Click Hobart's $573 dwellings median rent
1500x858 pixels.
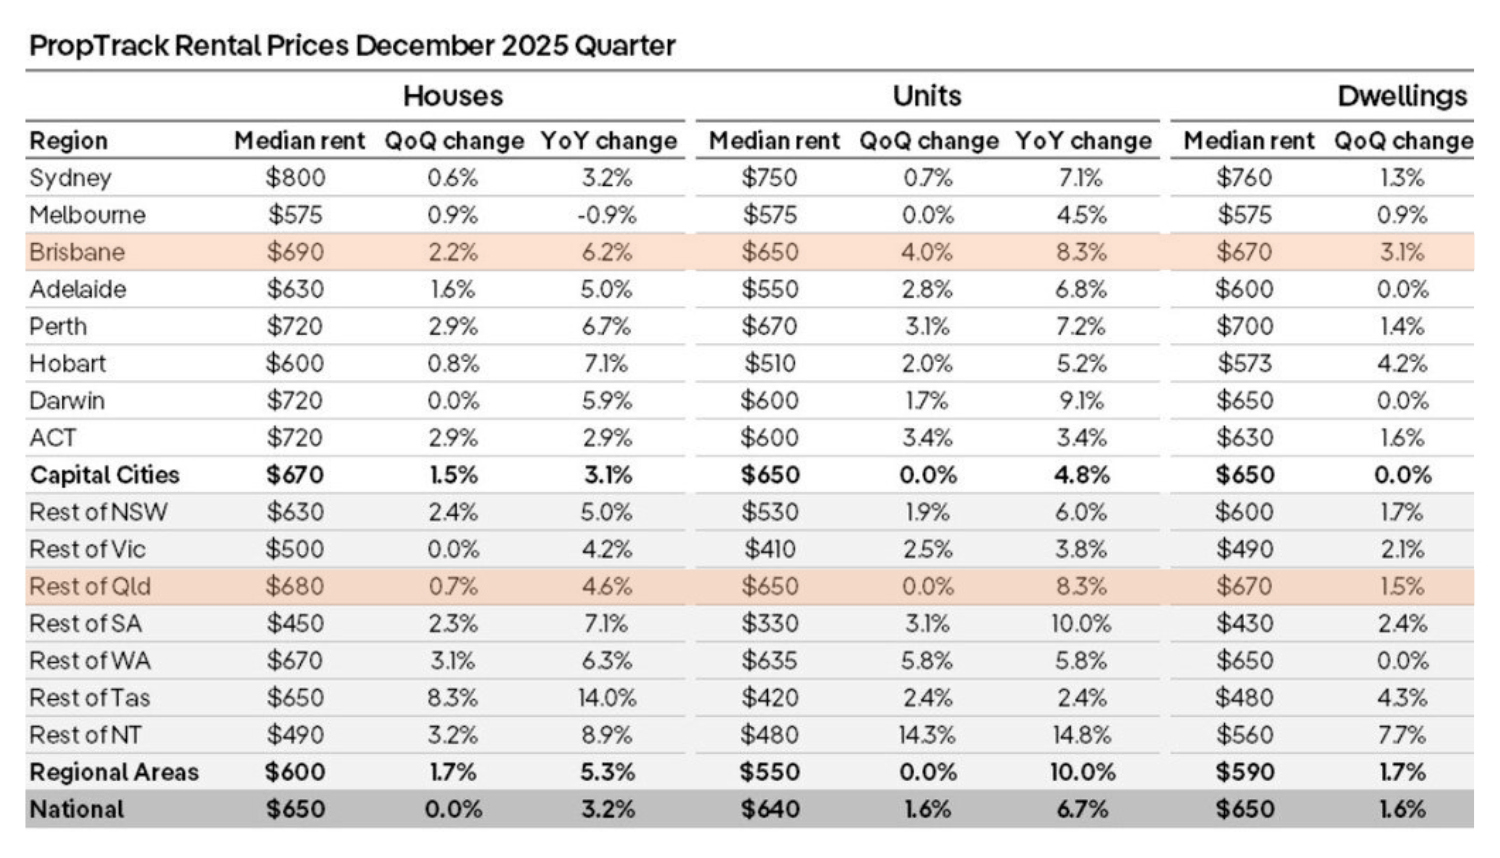(x=1244, y=364)
